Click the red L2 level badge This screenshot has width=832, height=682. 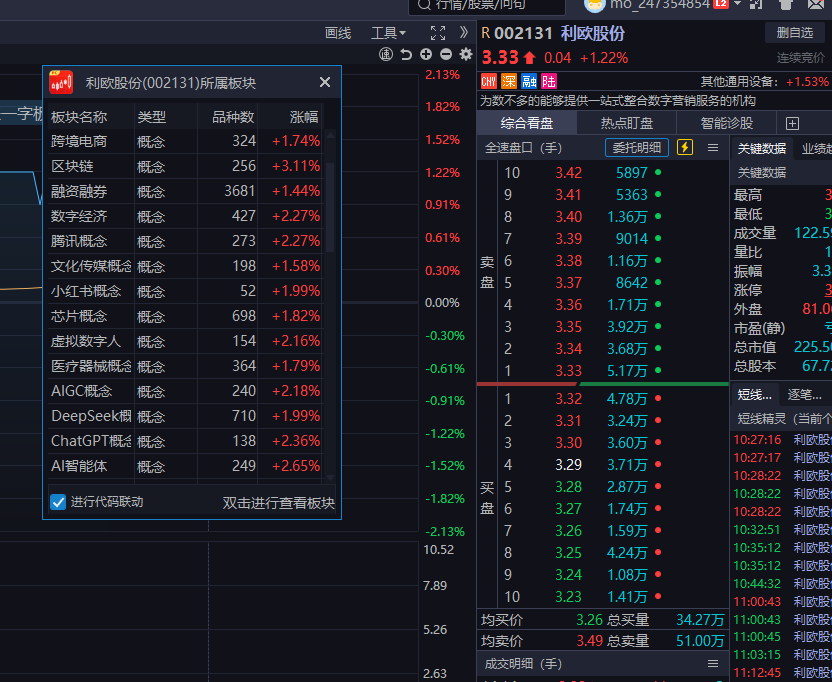[721, 4]
